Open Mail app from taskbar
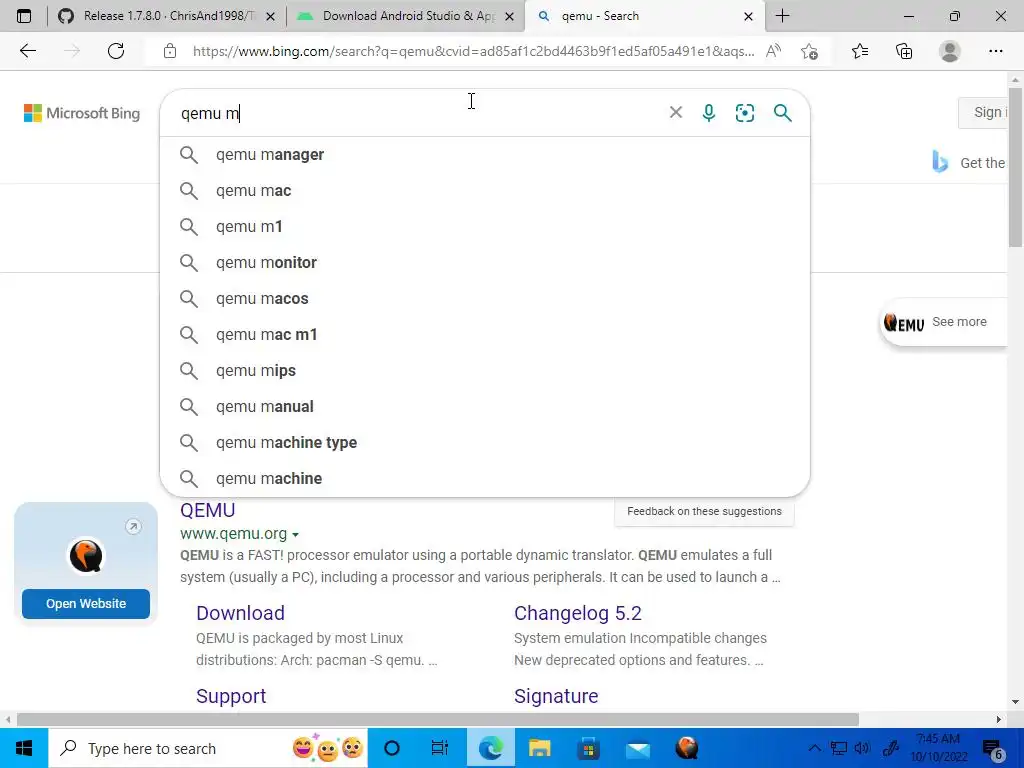The width and height of the screenshot is (1024, 768). pos(637,748)
